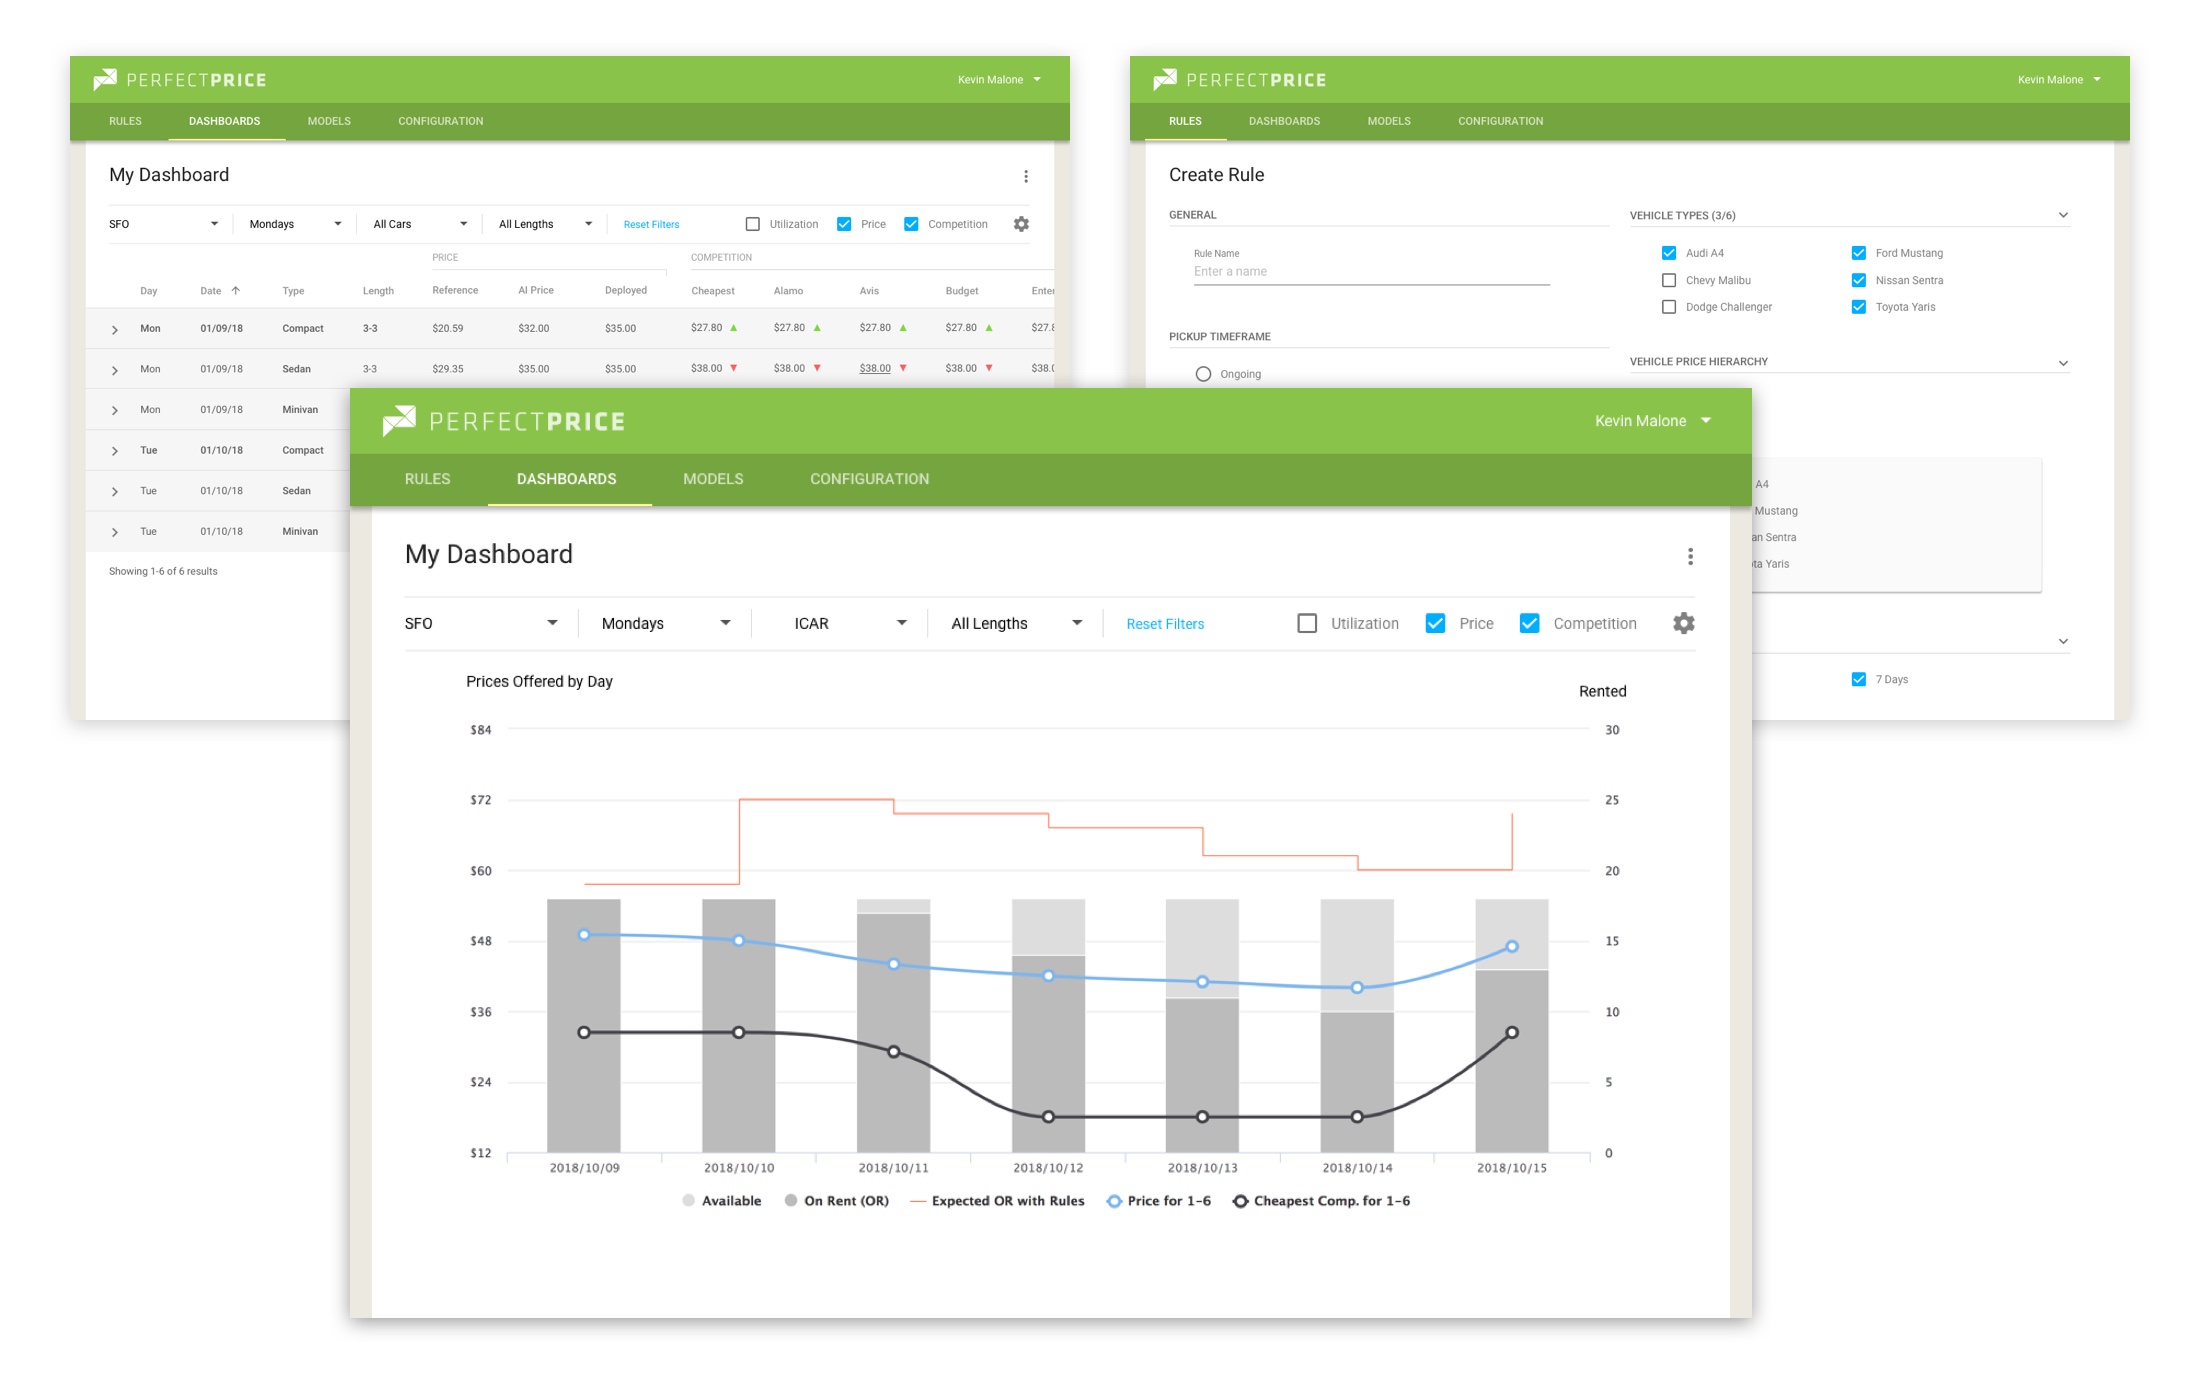Click 2018/10/12 price data point on blue line
Screen dimensions: 2200x1400
coord(1048,976)
